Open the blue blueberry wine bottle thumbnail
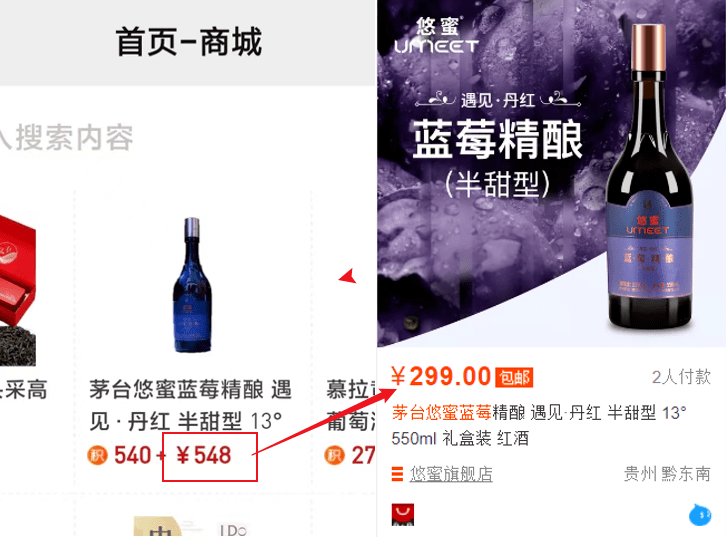Image resolution: width=726 pixels, height=537 pixels. pyautogui.click(x=193, y=285)
